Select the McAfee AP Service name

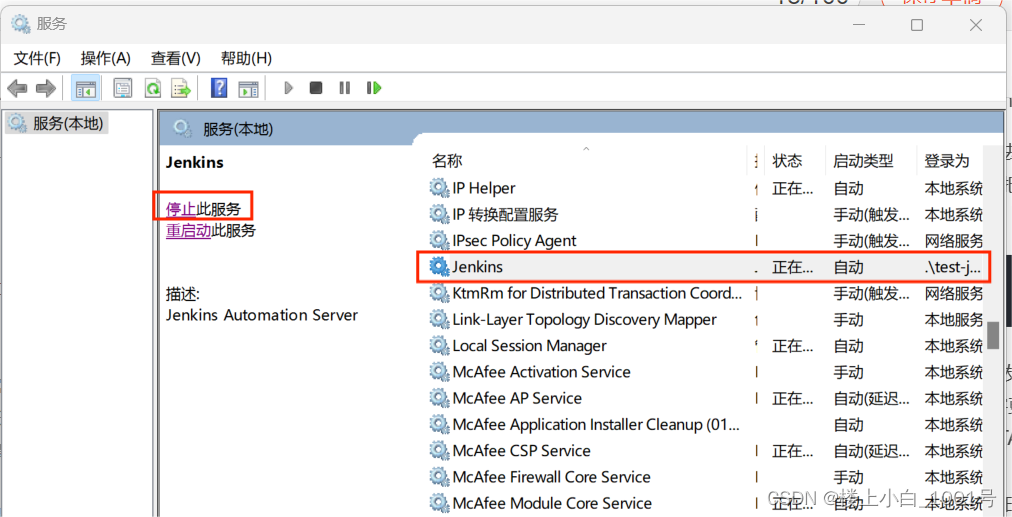coord(517,398)
